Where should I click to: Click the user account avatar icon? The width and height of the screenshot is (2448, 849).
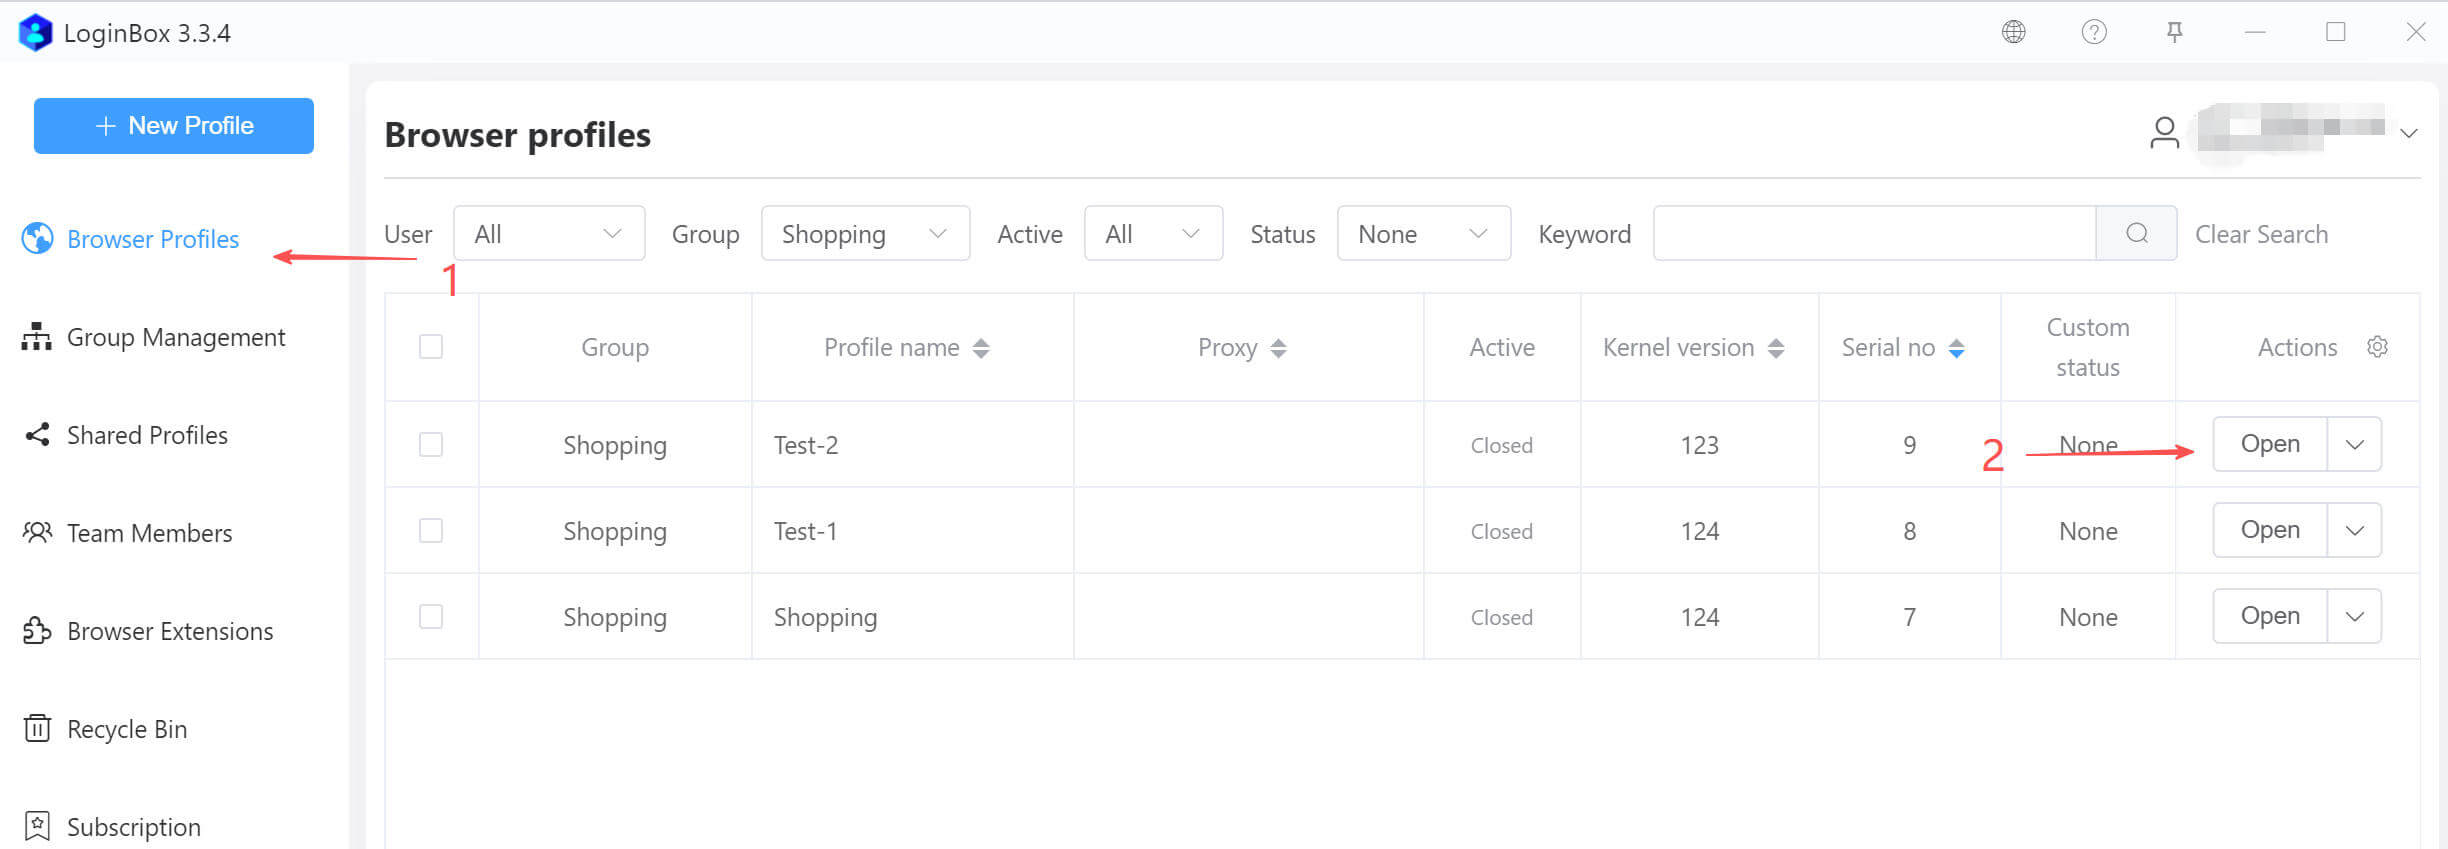(2164, 133)
